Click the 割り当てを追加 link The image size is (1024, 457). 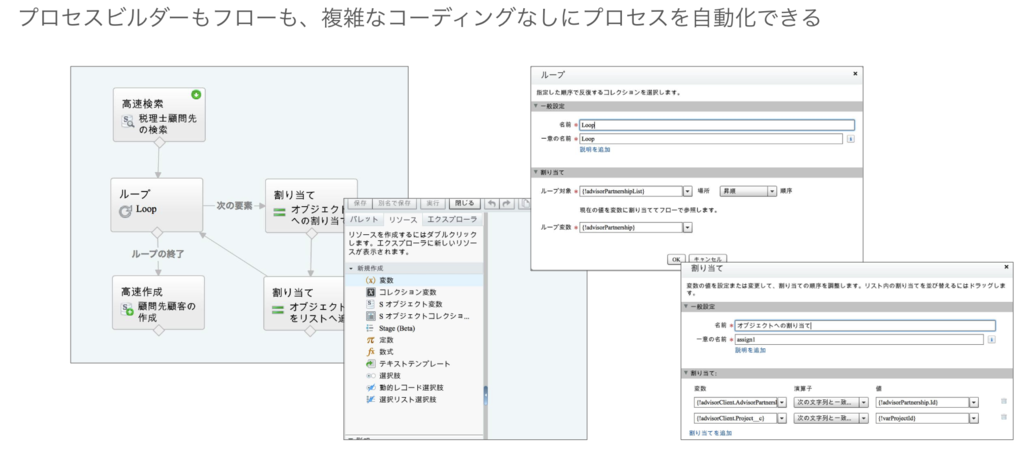click(x=711, y=433)
